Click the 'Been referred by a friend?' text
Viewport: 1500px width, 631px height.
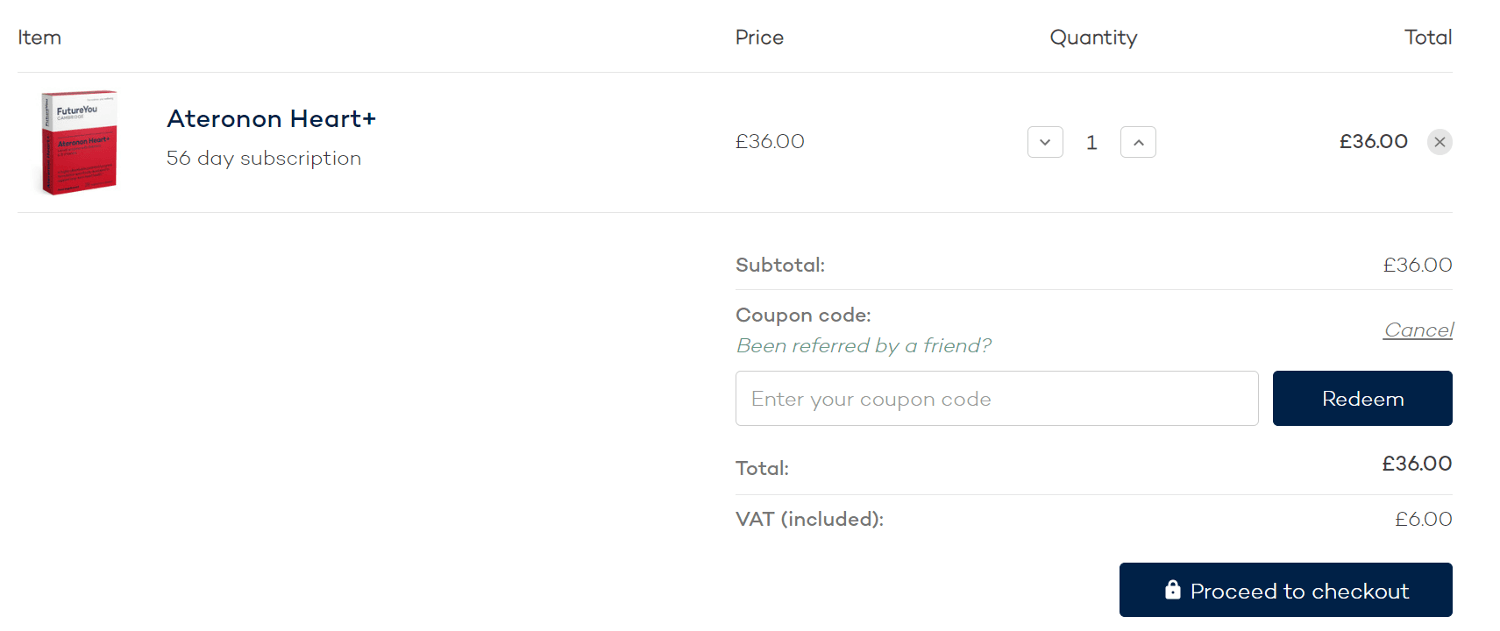coord(863,345)
